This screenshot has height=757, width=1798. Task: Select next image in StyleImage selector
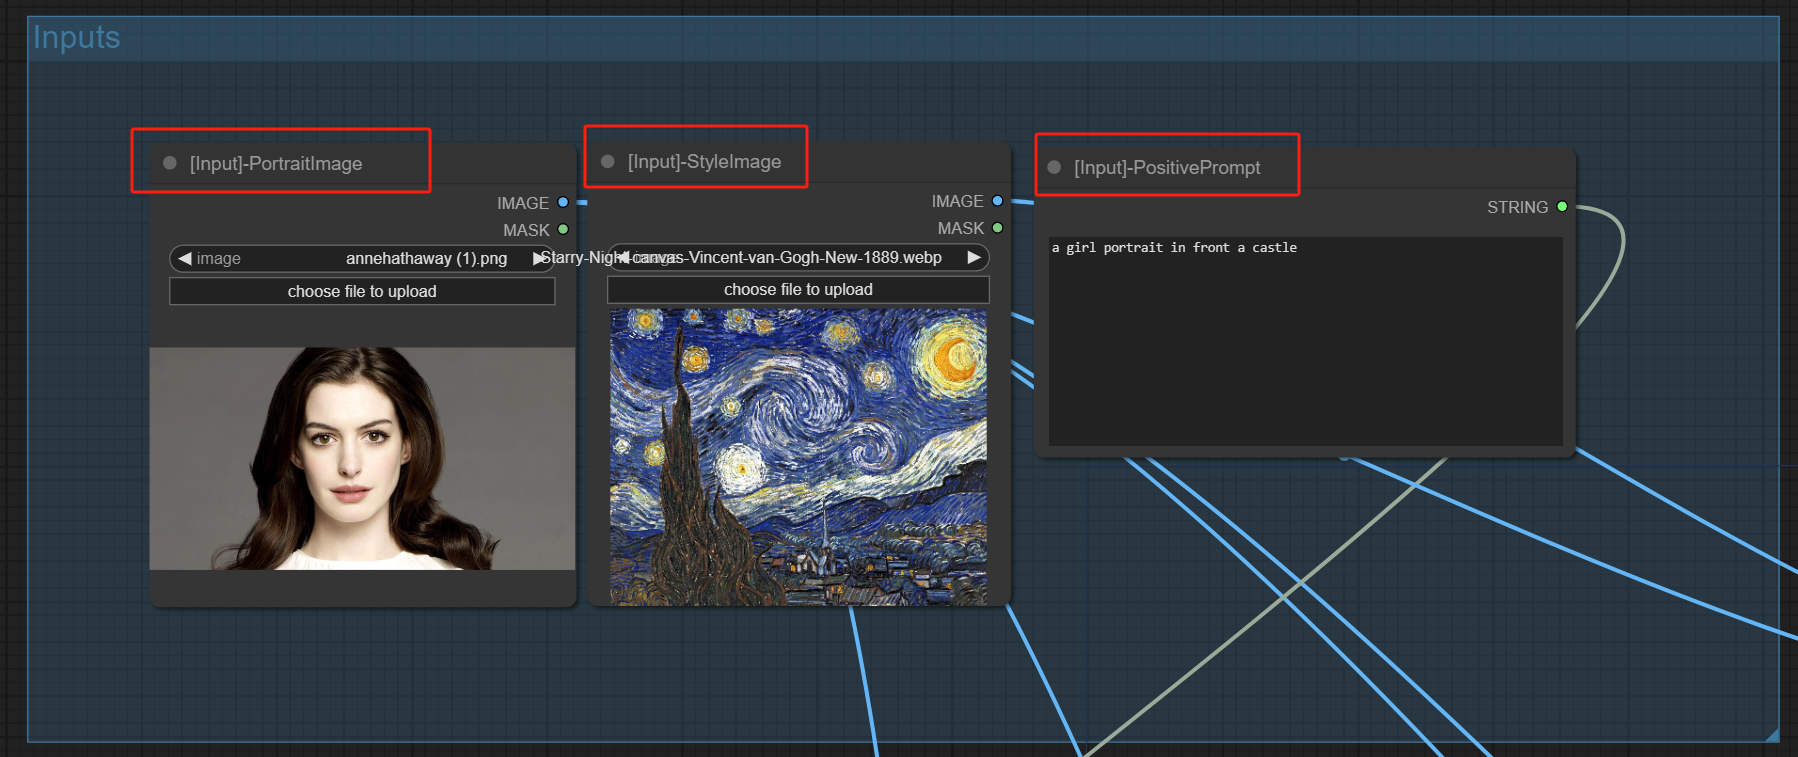pos(974,257)
